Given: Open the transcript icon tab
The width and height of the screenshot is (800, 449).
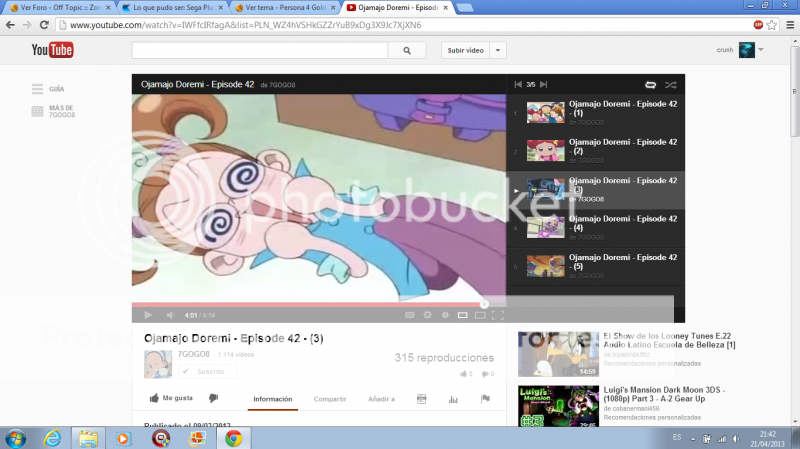Looking at the screenshot, I should (421, 399).
